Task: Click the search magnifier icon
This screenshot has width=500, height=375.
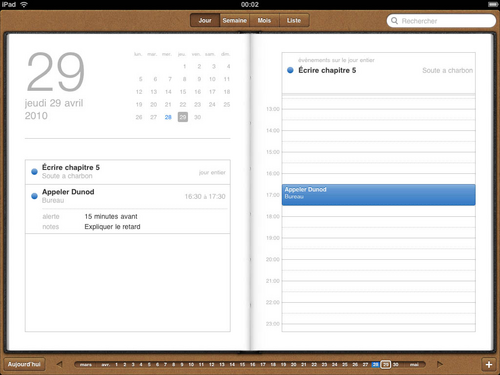Action: (x=394, y=21)
